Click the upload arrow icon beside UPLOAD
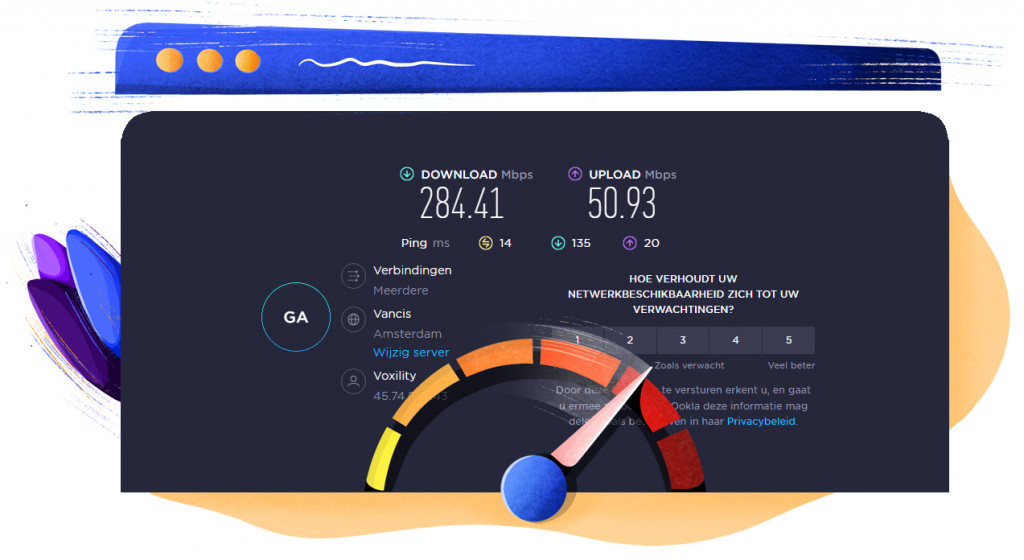Viewport: 1024px width, 560px height. 575,174
